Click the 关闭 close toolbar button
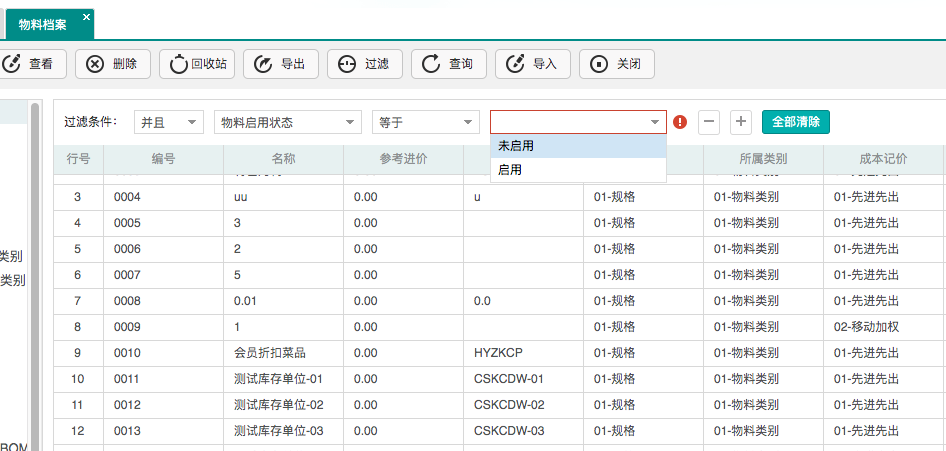Image resolution: width=946 pixels, height=451 pixels. (617, 64)
